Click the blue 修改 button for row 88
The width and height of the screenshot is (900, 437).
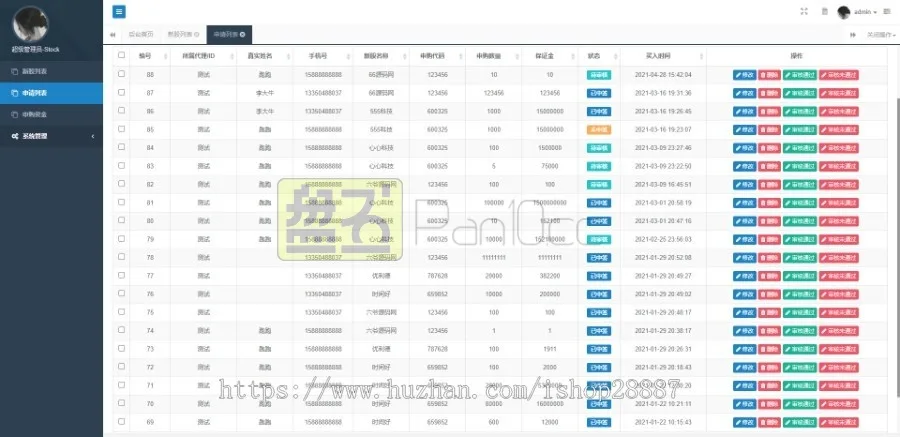[744, 74]
